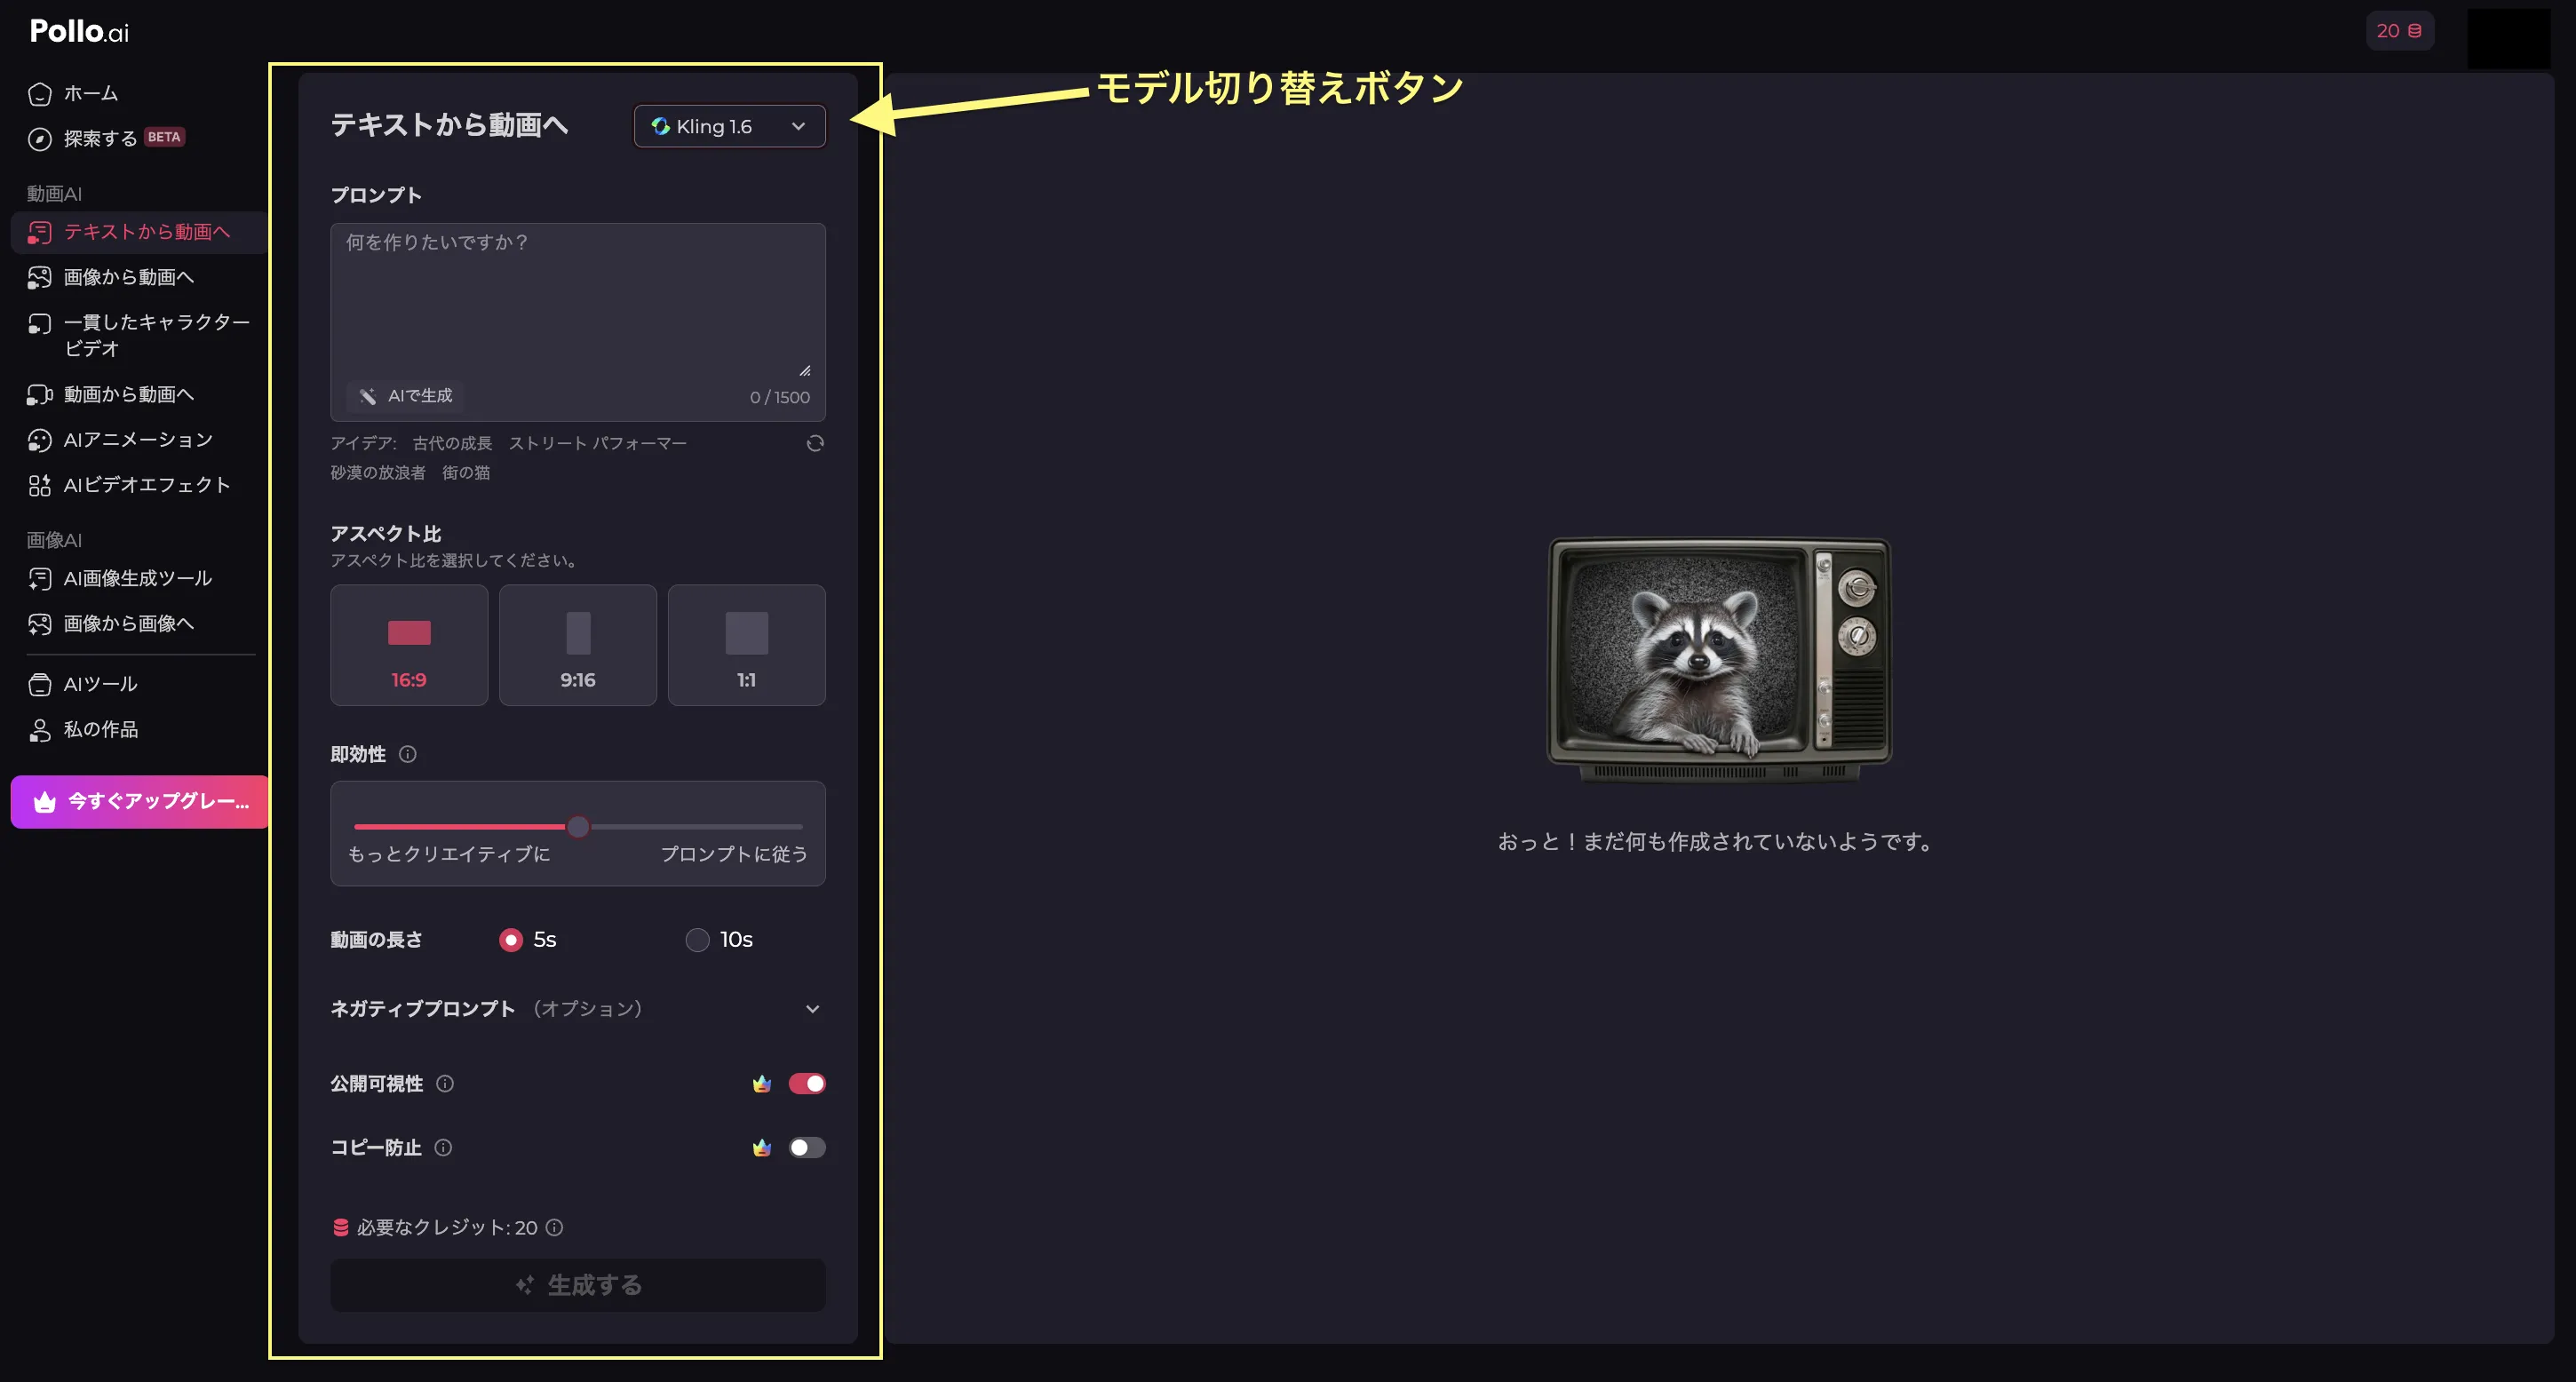Enable the コピー防止 toggle
The image size is (2576, 1382).
(807, 1147)
